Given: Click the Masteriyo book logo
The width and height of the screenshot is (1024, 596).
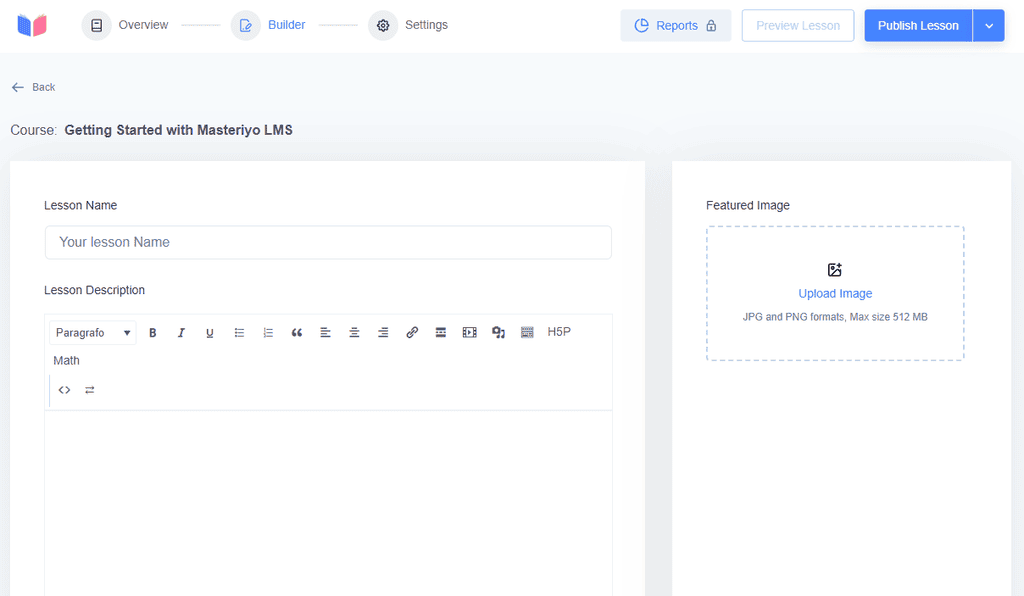Looking at the screenshot, I should point(32,25).
